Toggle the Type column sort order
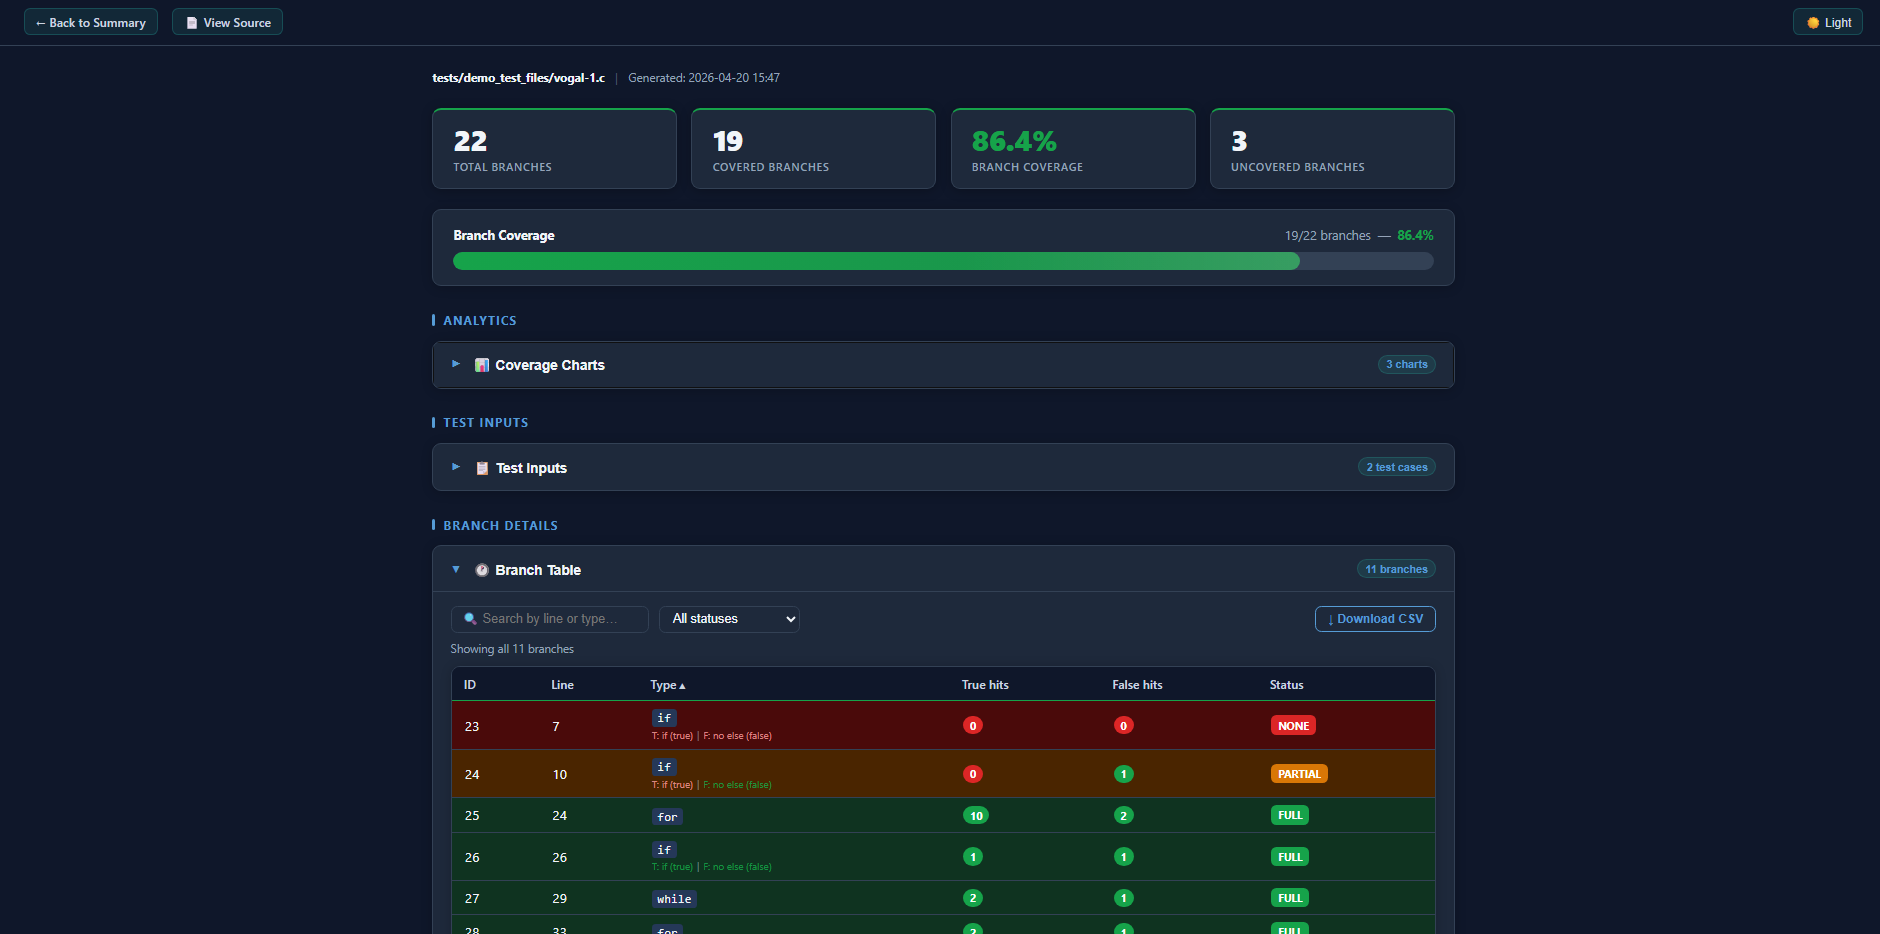The image size is (1880, 934). 667,684
